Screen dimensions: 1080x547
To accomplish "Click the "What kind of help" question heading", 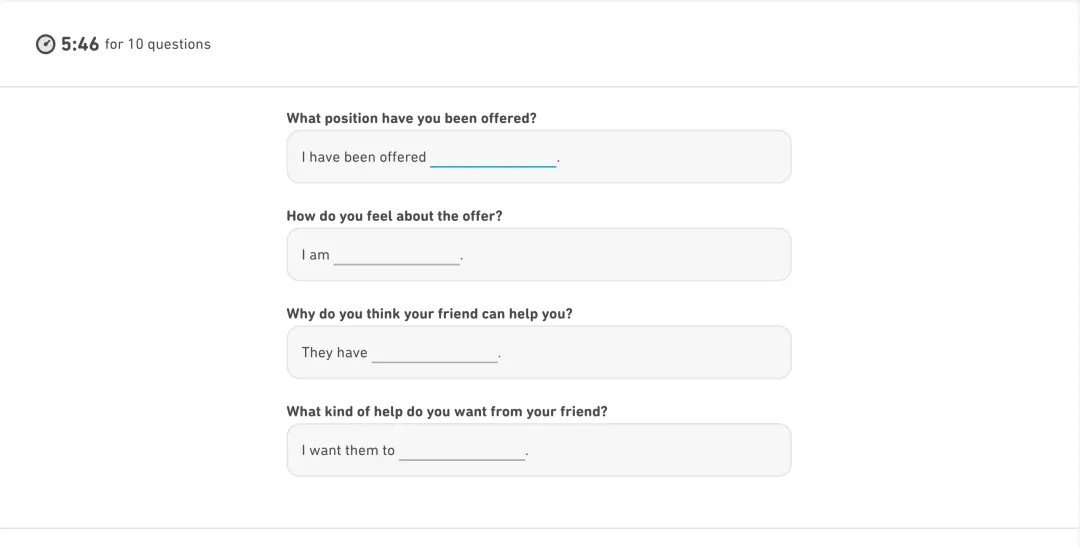I will (x=447, y=412).
